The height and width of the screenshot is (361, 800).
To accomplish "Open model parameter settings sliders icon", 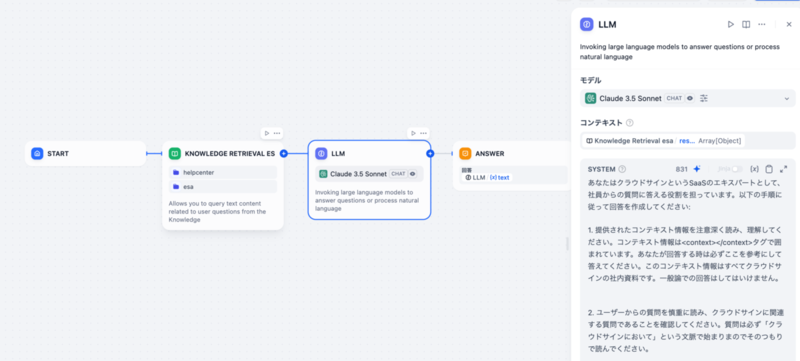I will (x=704, y=98).
